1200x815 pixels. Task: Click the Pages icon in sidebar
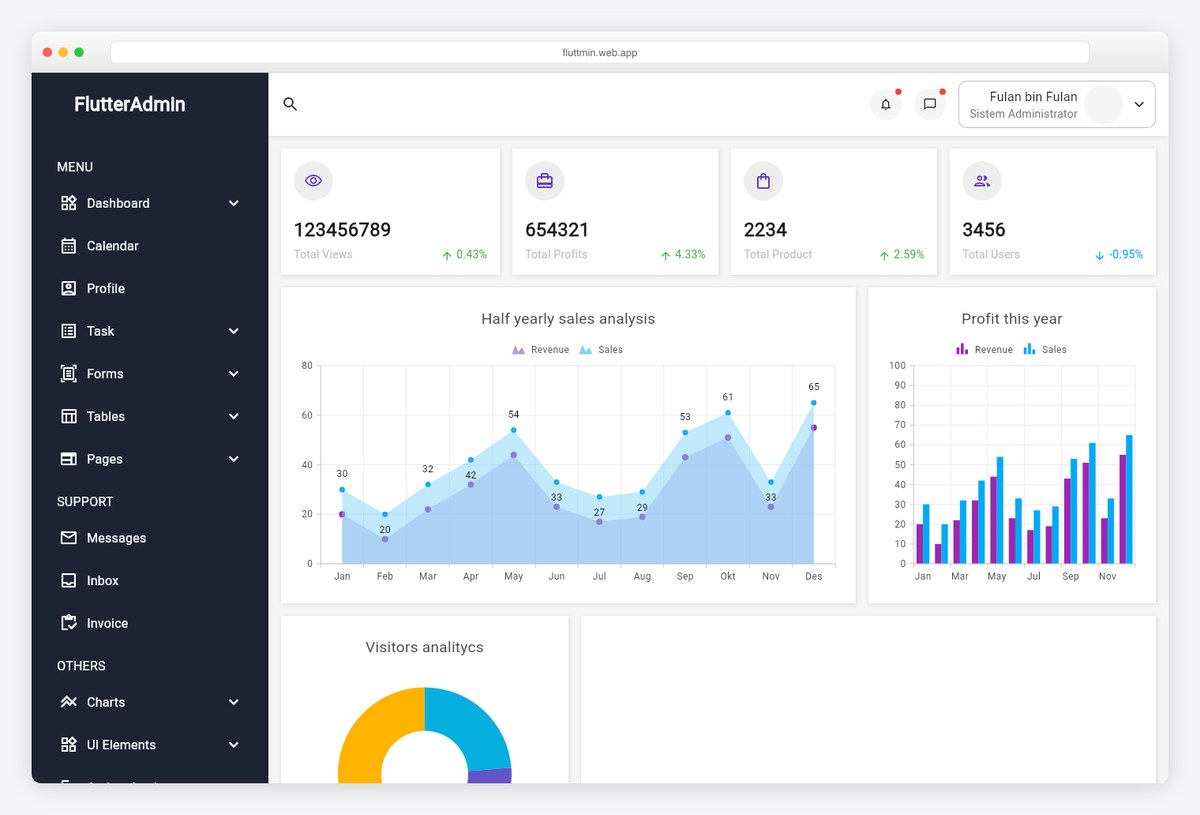(69, 459)
